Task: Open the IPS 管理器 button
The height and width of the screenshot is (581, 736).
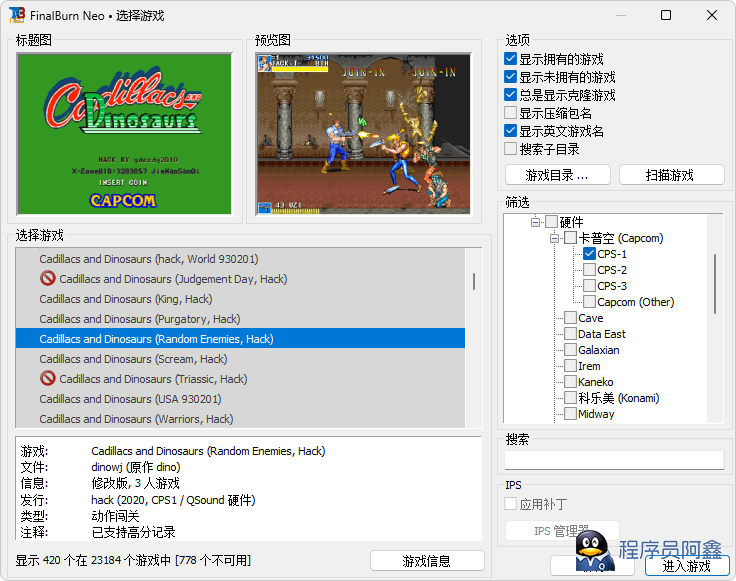Action: pyautogui.click(x=562, y=531)
